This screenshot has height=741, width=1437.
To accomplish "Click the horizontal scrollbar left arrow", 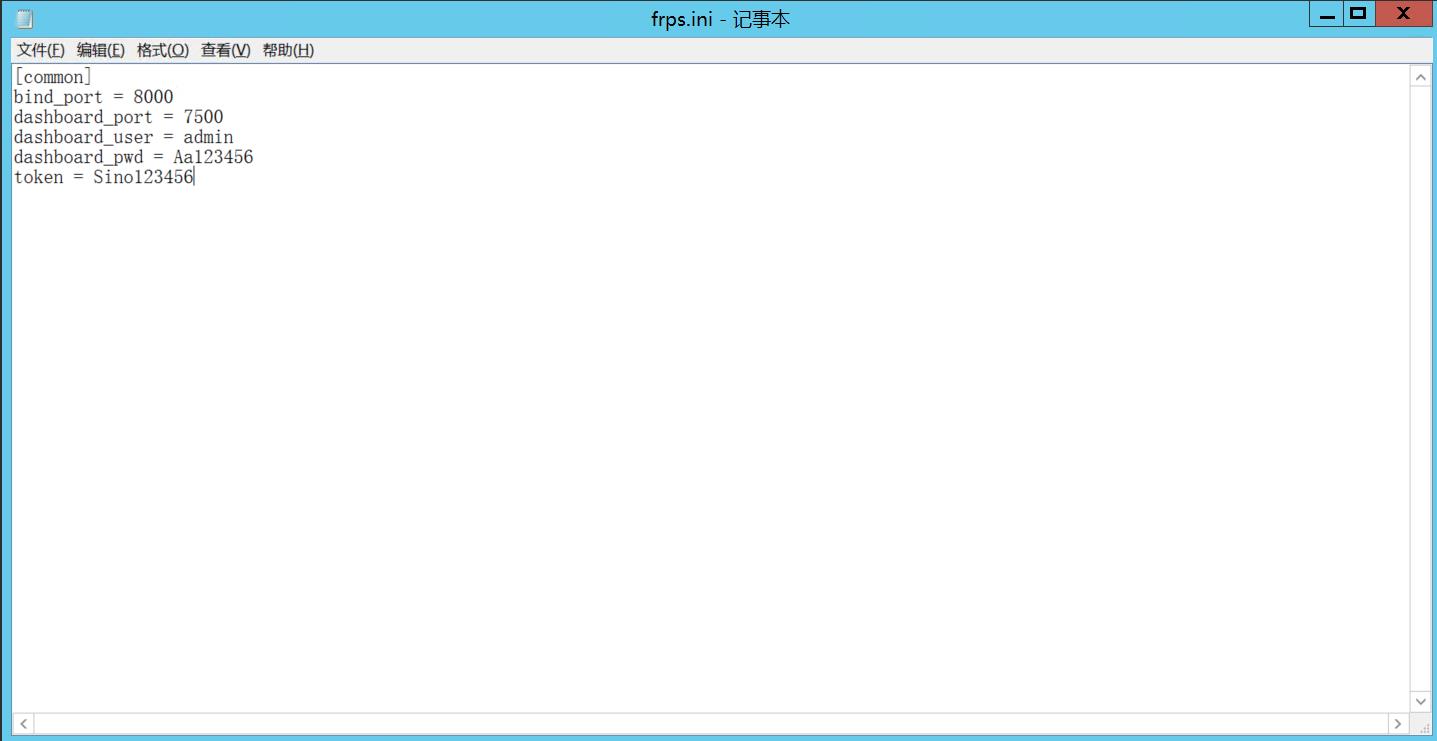I will (23, 723).
